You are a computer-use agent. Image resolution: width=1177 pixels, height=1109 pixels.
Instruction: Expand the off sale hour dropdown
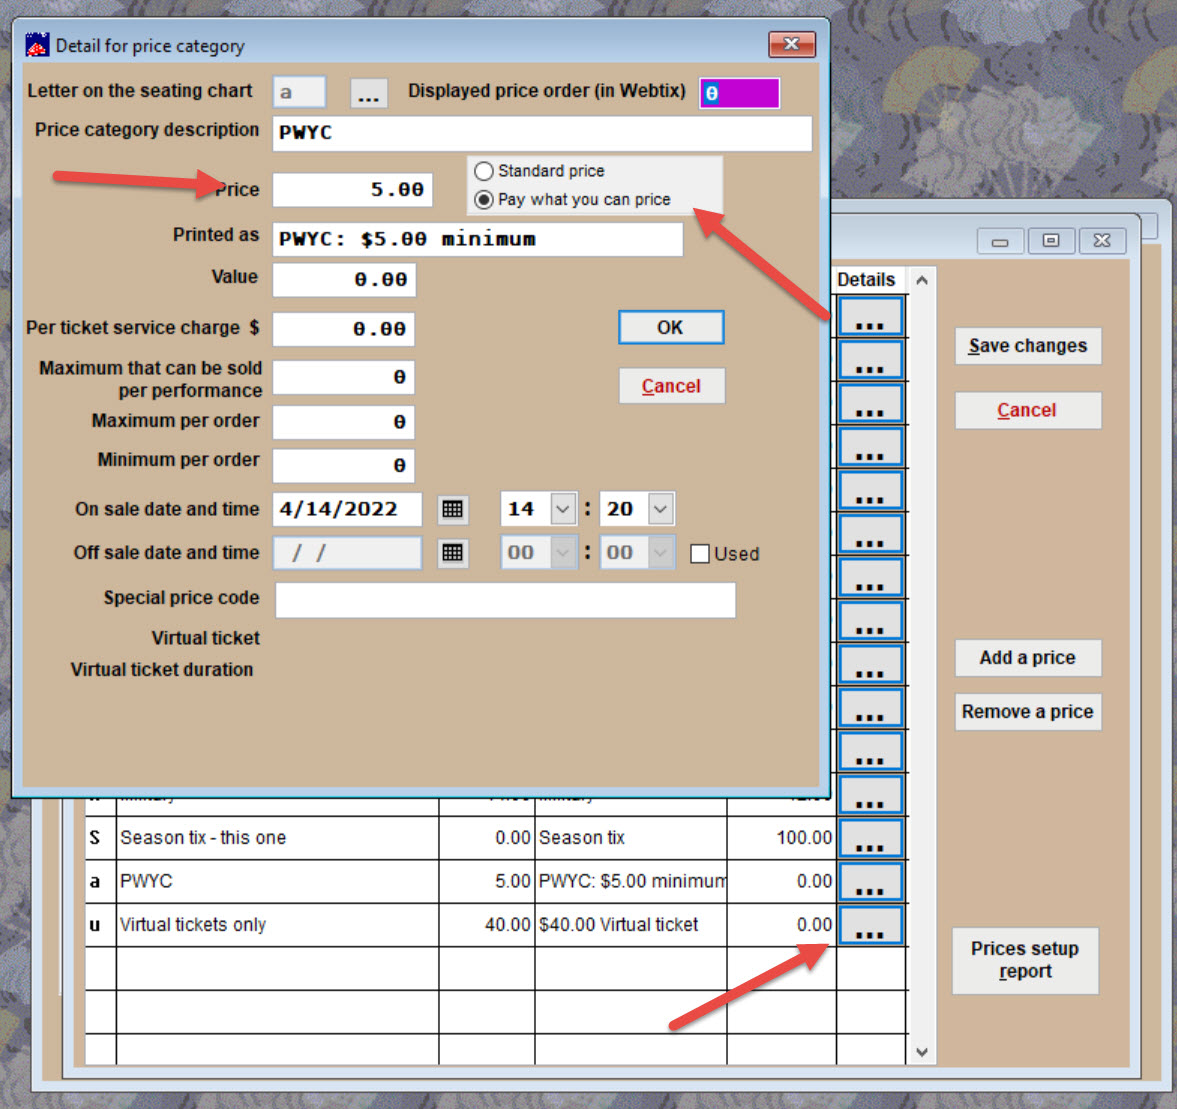coord(563,553)
